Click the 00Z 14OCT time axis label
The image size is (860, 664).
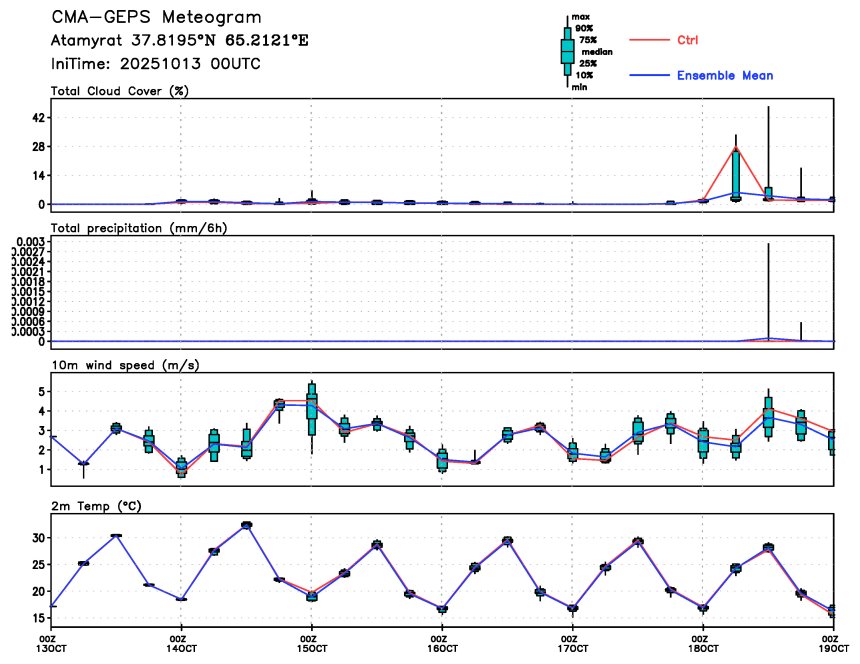(179, 643)
